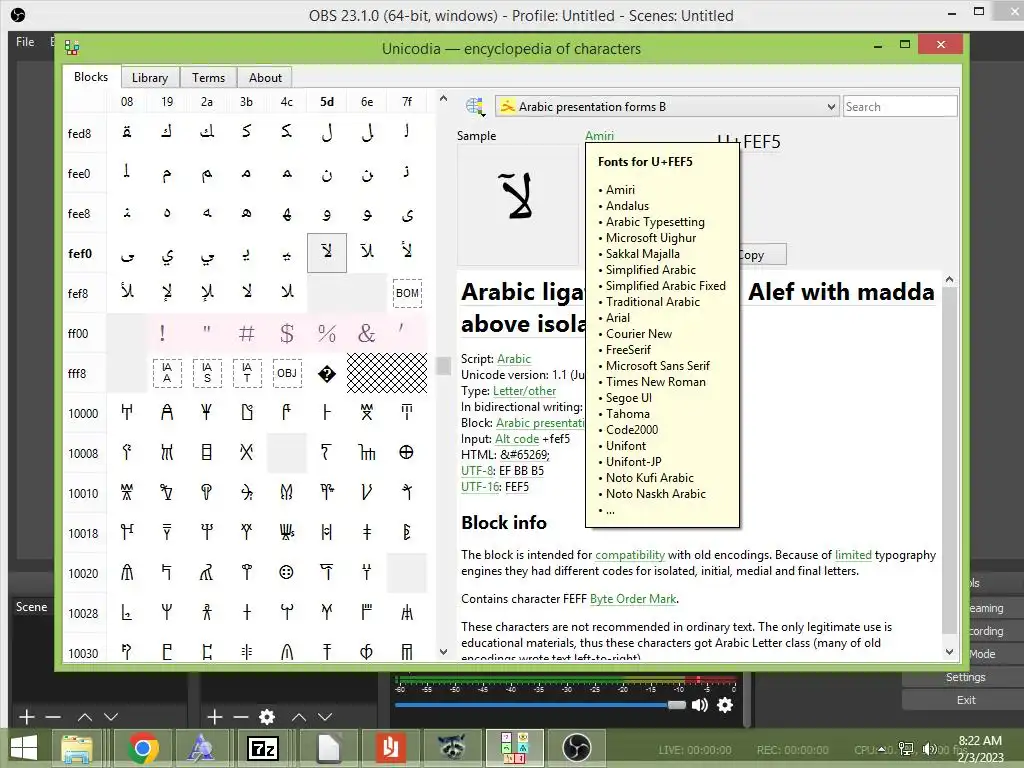
Task: Expand the Arabic presentation forms B block dropdown
Action: click(x=666, y=106)
